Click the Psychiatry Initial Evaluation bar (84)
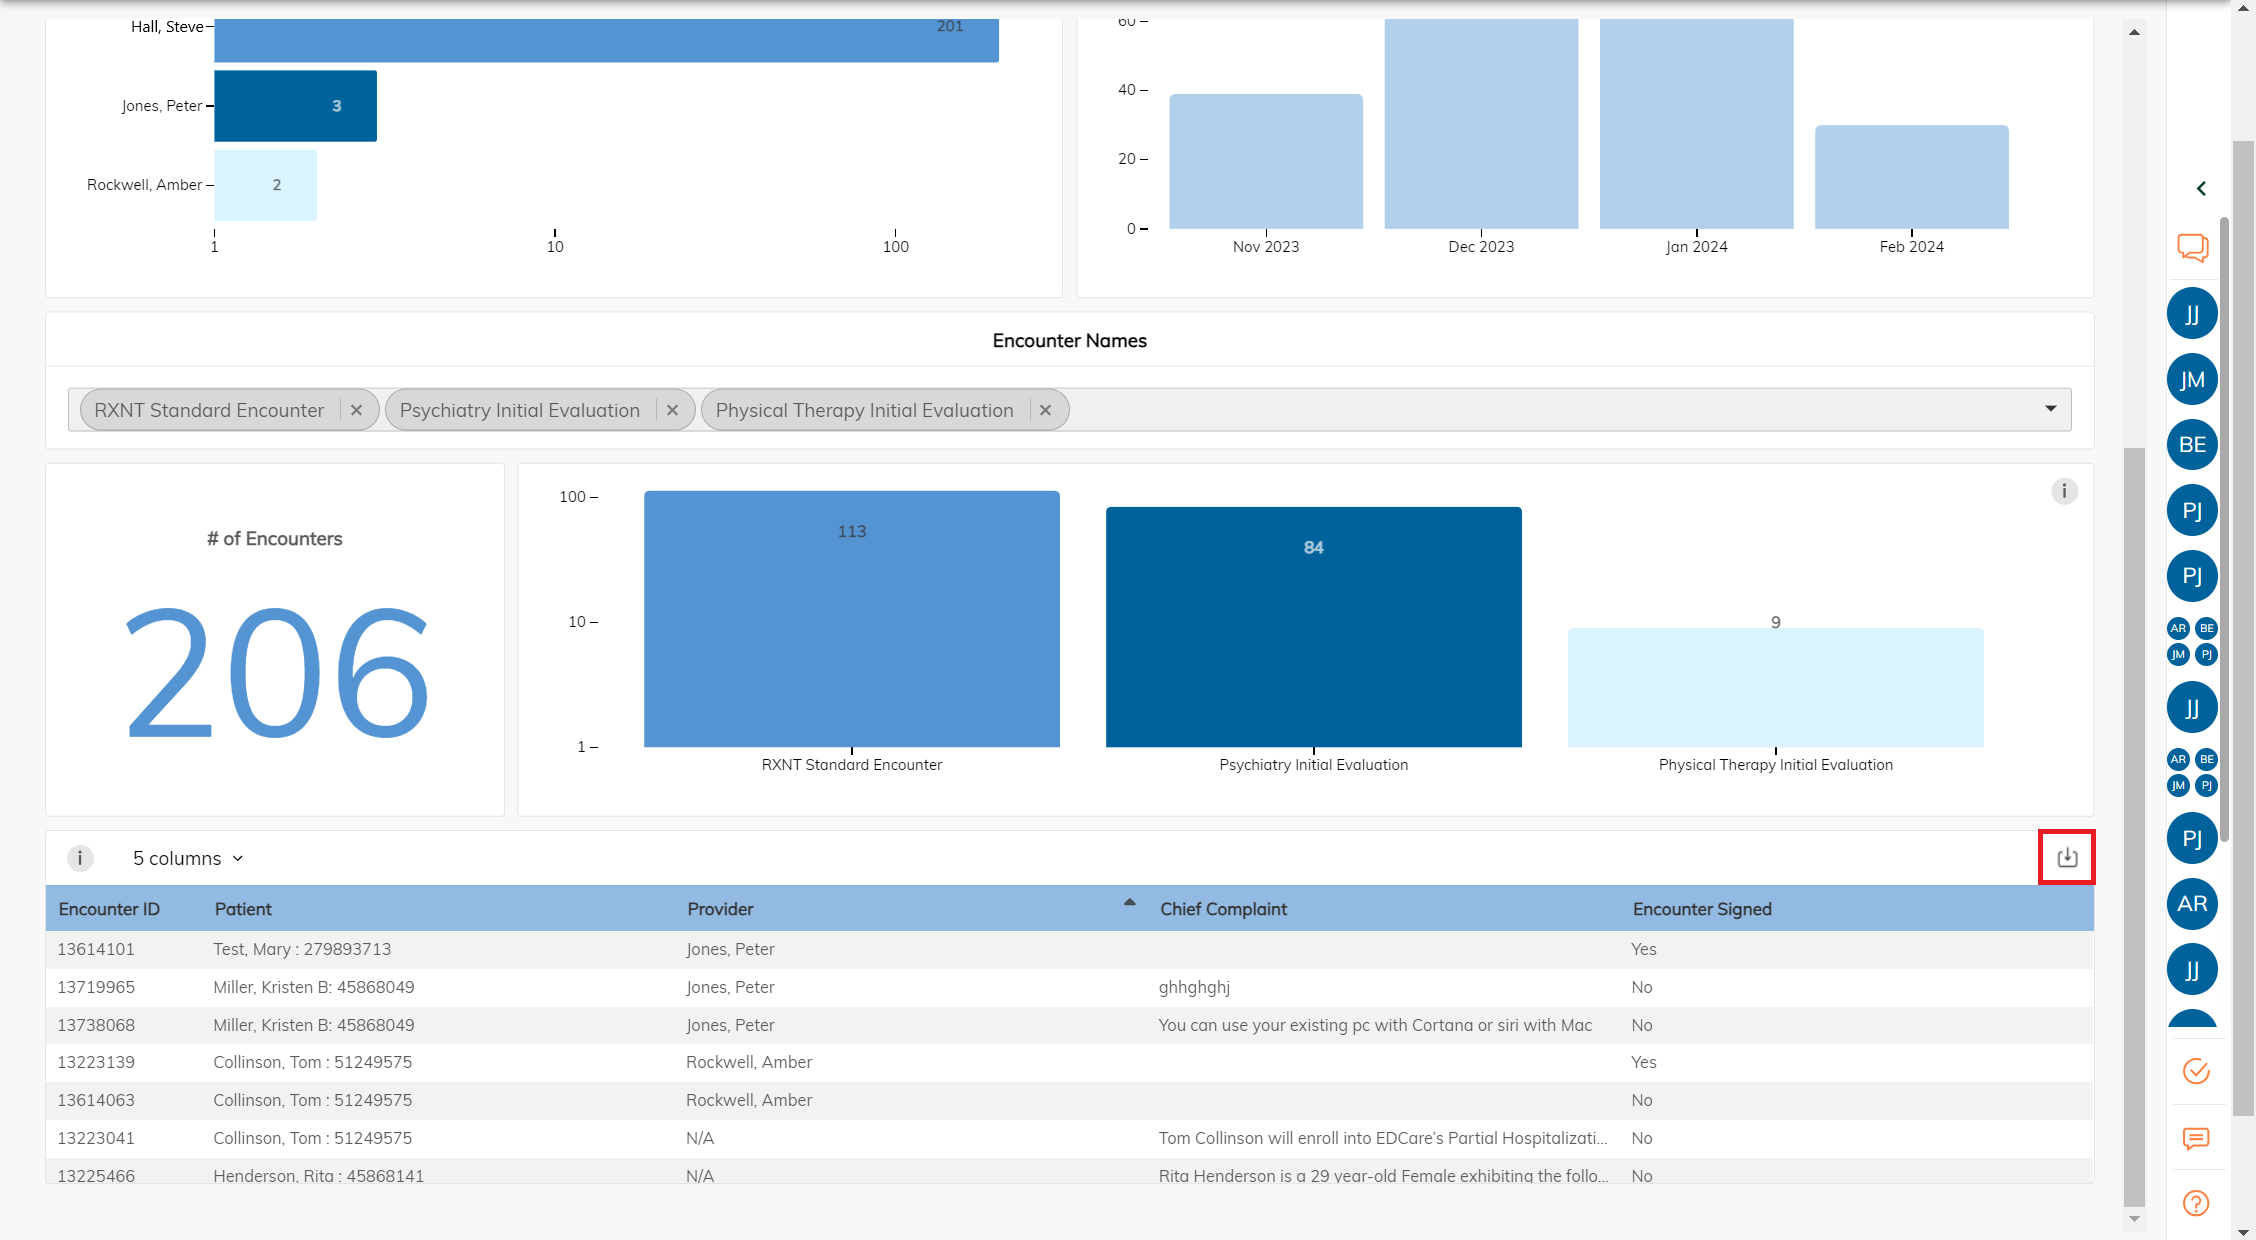This screenshot has width=2256, height=1240. coord(1314,627)
